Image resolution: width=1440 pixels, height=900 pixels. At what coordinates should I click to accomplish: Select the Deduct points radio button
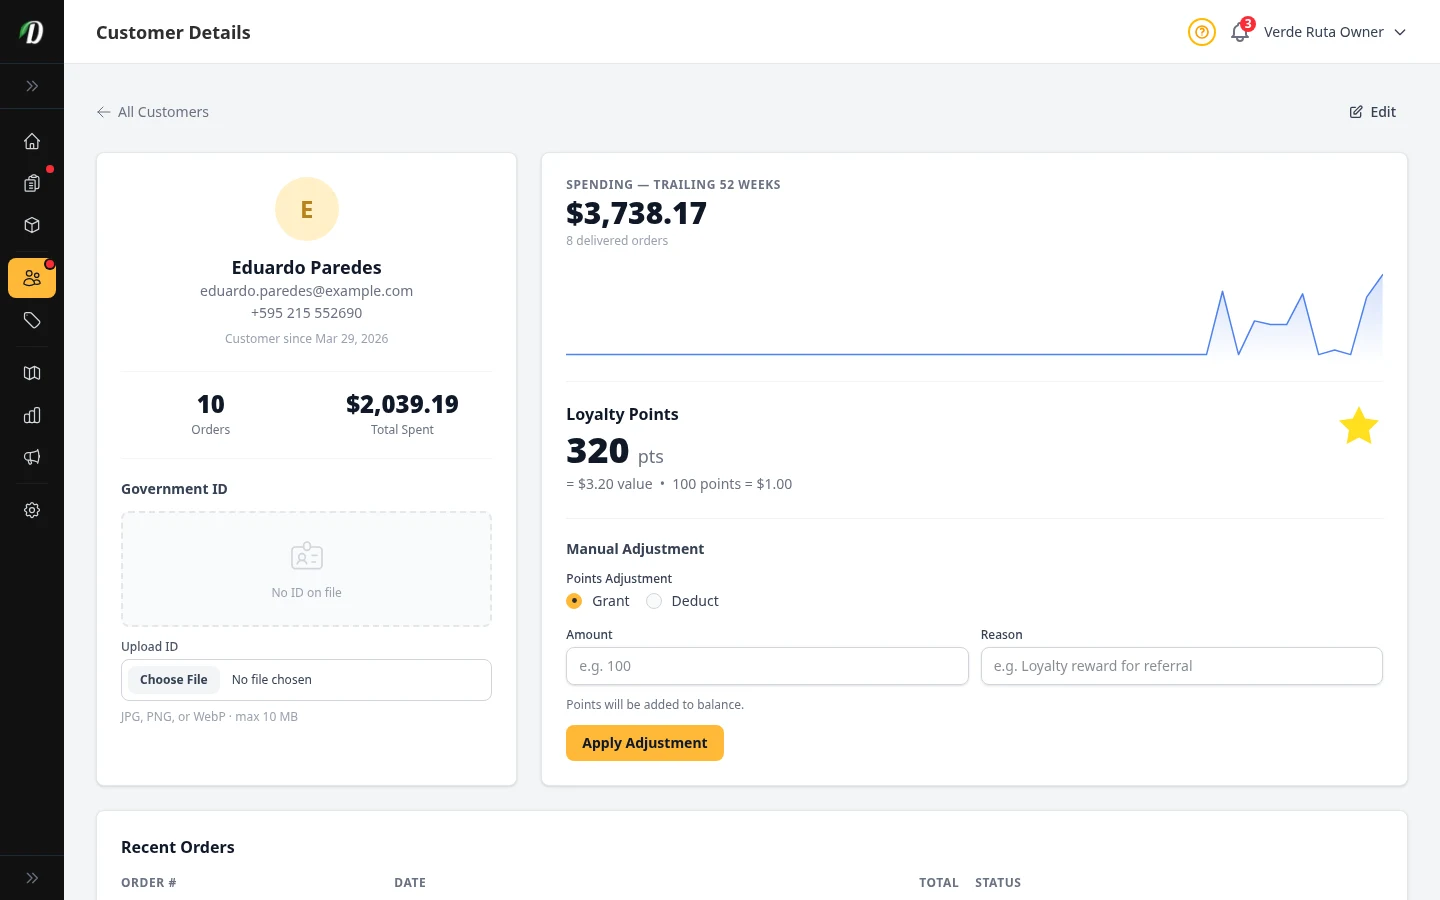point(653,601)
